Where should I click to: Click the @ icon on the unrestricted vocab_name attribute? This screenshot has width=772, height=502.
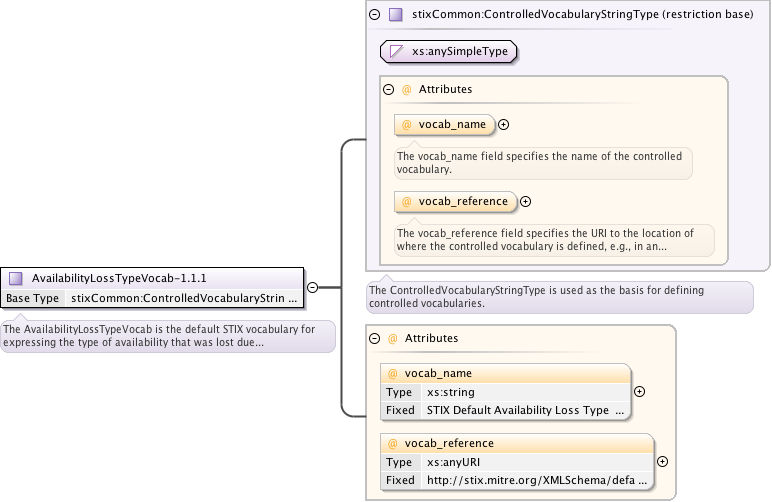click(407, 125)
